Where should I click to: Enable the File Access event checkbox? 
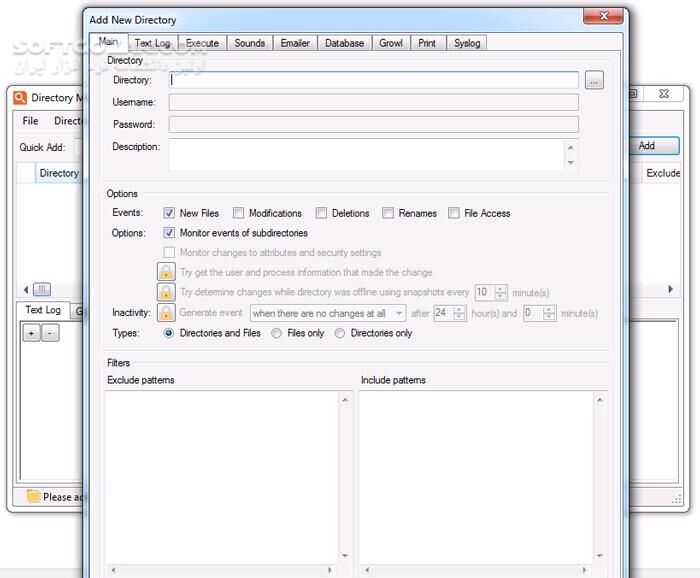click(x=454, y=213)
